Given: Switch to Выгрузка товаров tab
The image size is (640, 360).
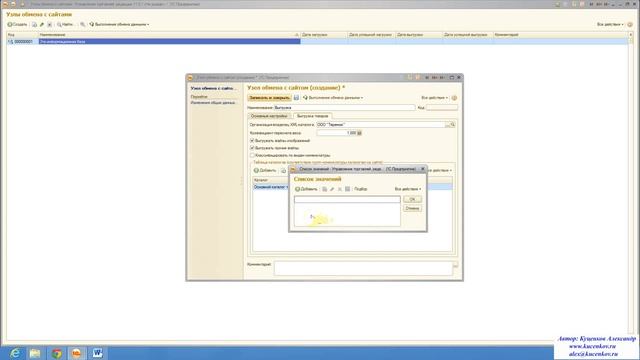Looking at the screenshot, I should click(x=313, y=116).
